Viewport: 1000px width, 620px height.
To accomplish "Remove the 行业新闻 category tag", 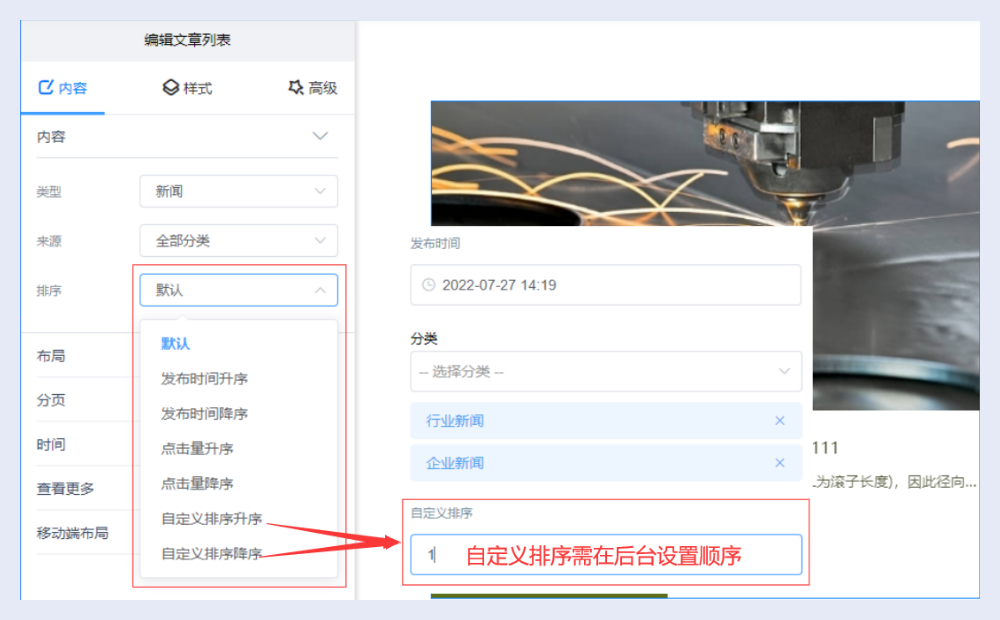I will [x=780, y=421].
